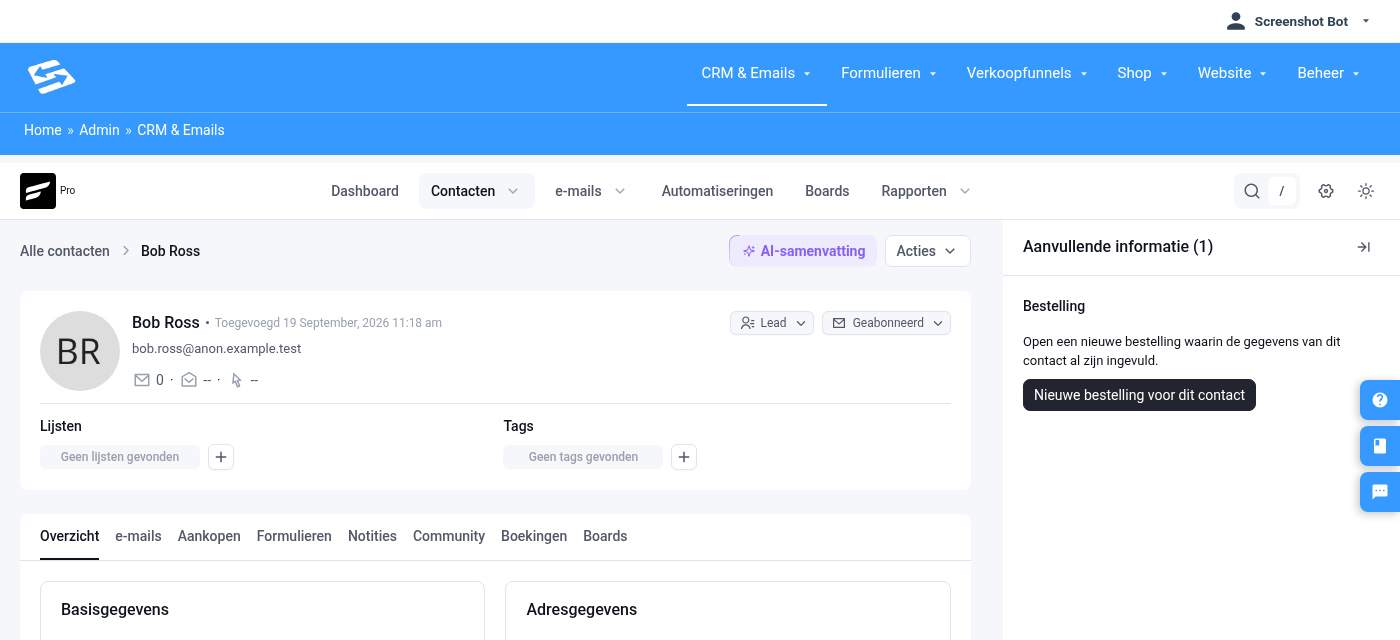Click the Toegevoegd 19 September date text
The width and height of the screenshot is (1400, 640).
pyautogui.click(x=328, y=323)
